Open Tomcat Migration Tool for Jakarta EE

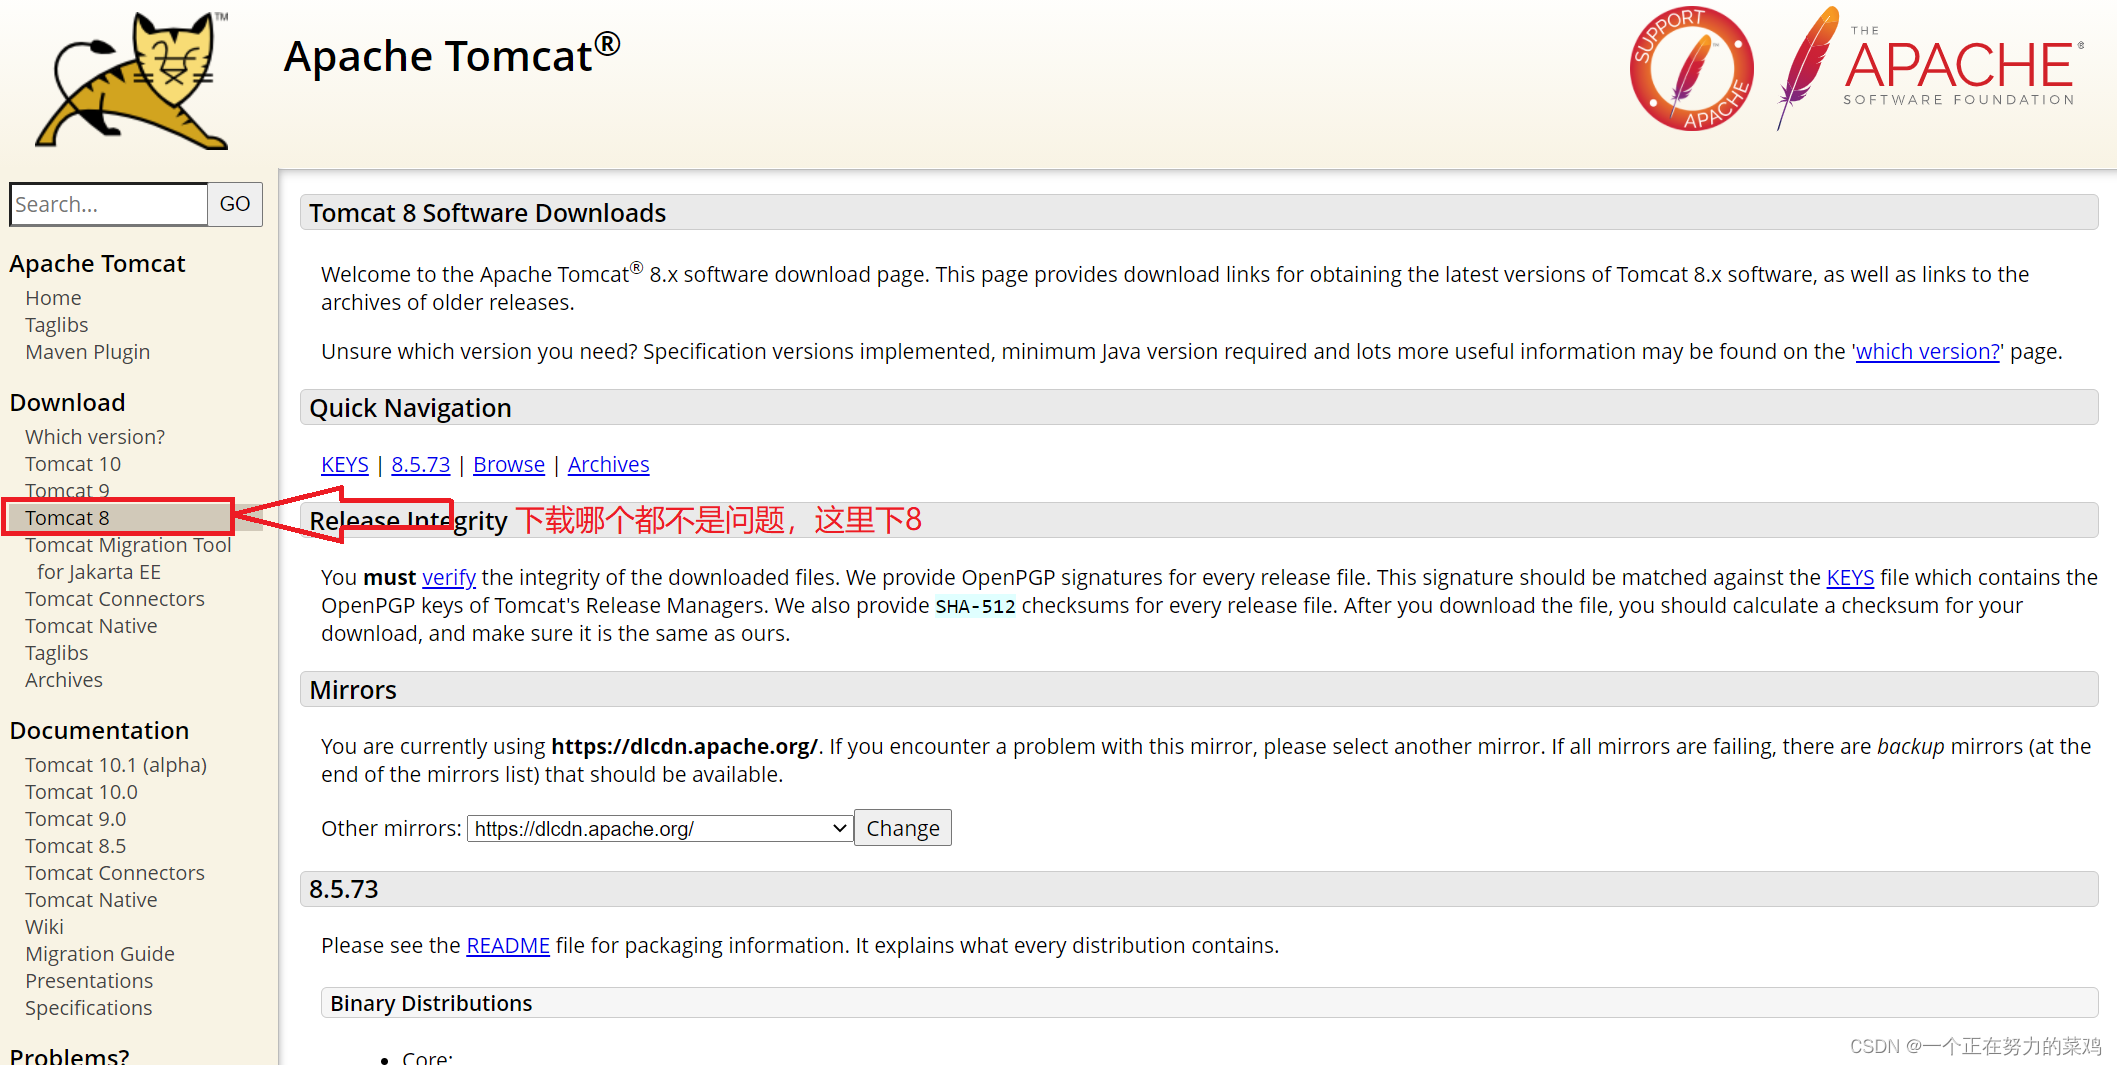tap(128, 558)
